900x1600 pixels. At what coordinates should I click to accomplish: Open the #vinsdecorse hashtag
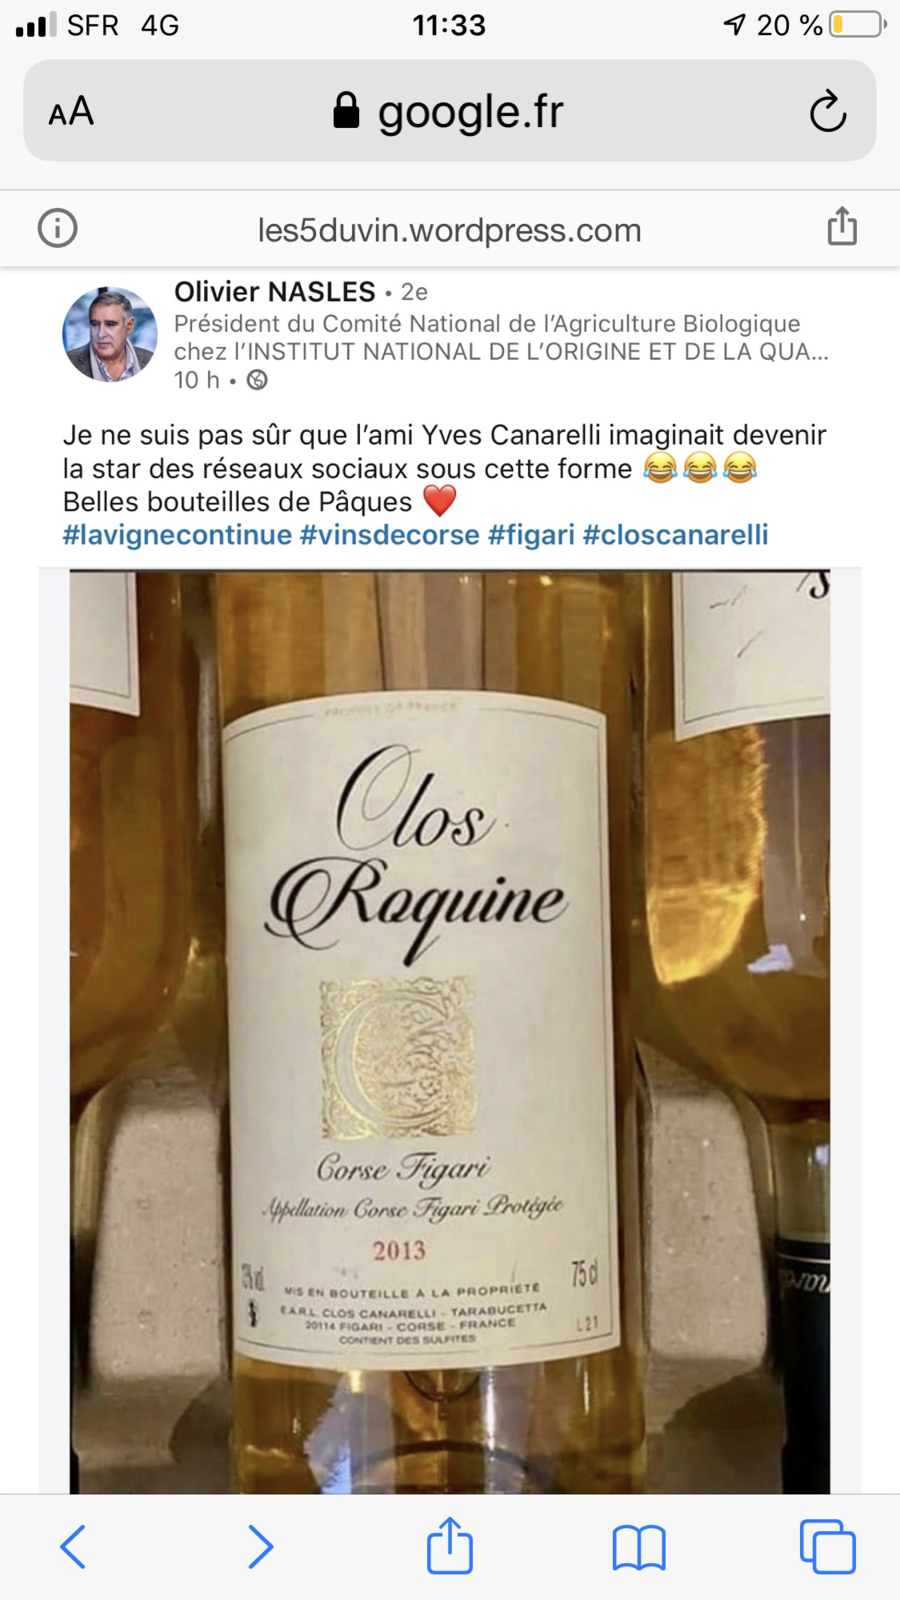390,535
